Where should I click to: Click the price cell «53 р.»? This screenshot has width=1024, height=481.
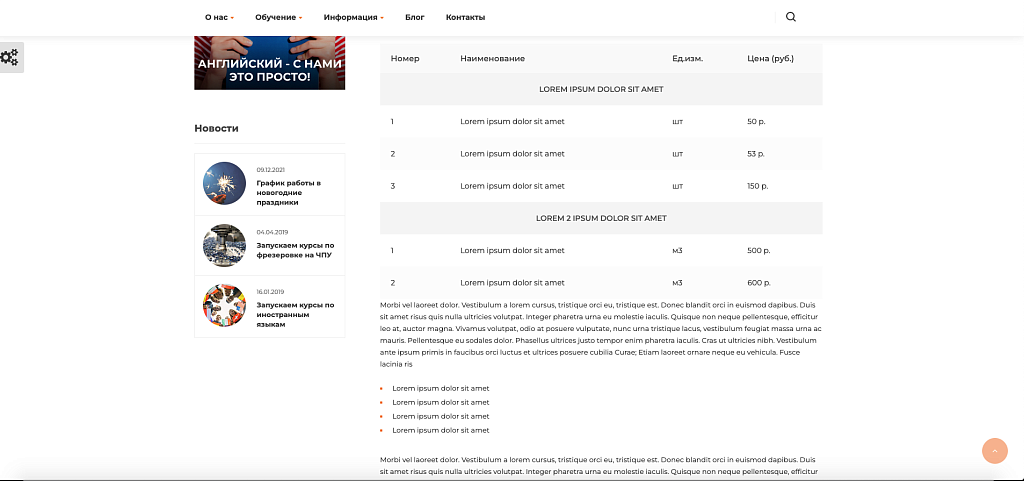point(756,154)
